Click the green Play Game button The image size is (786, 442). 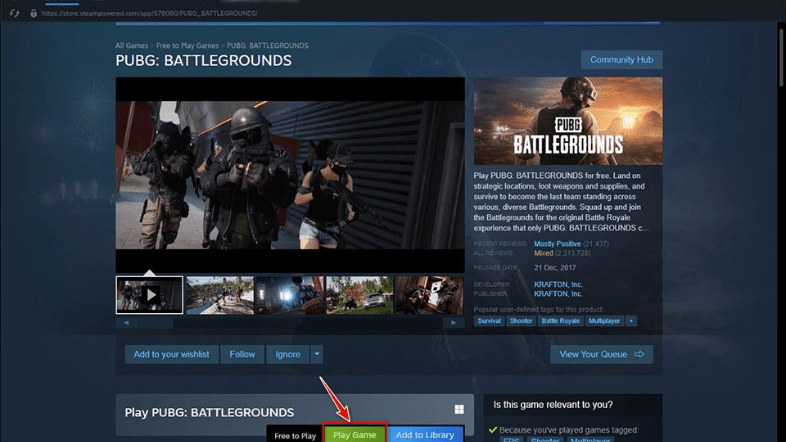355,435
